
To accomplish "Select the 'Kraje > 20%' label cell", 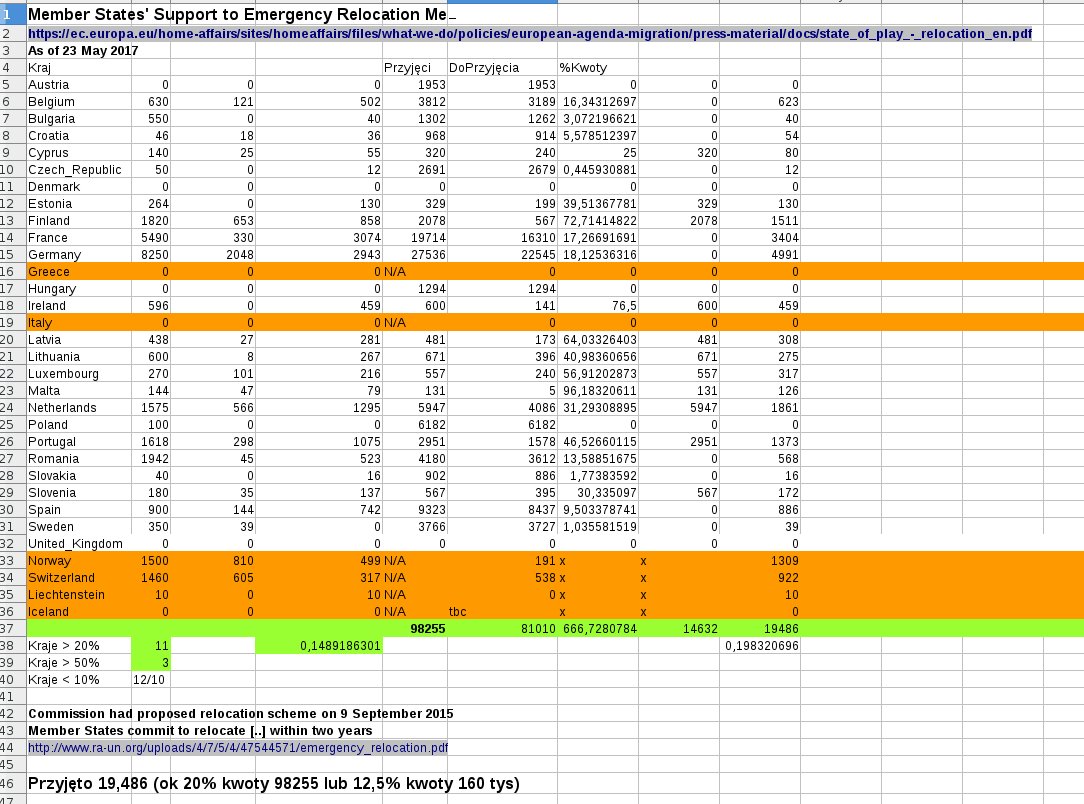I will [80, 646].
